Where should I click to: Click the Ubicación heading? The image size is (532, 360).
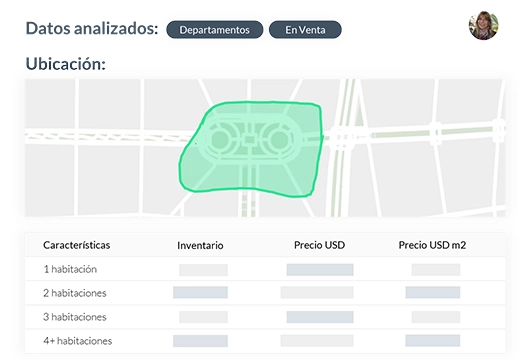click(66, 63)
